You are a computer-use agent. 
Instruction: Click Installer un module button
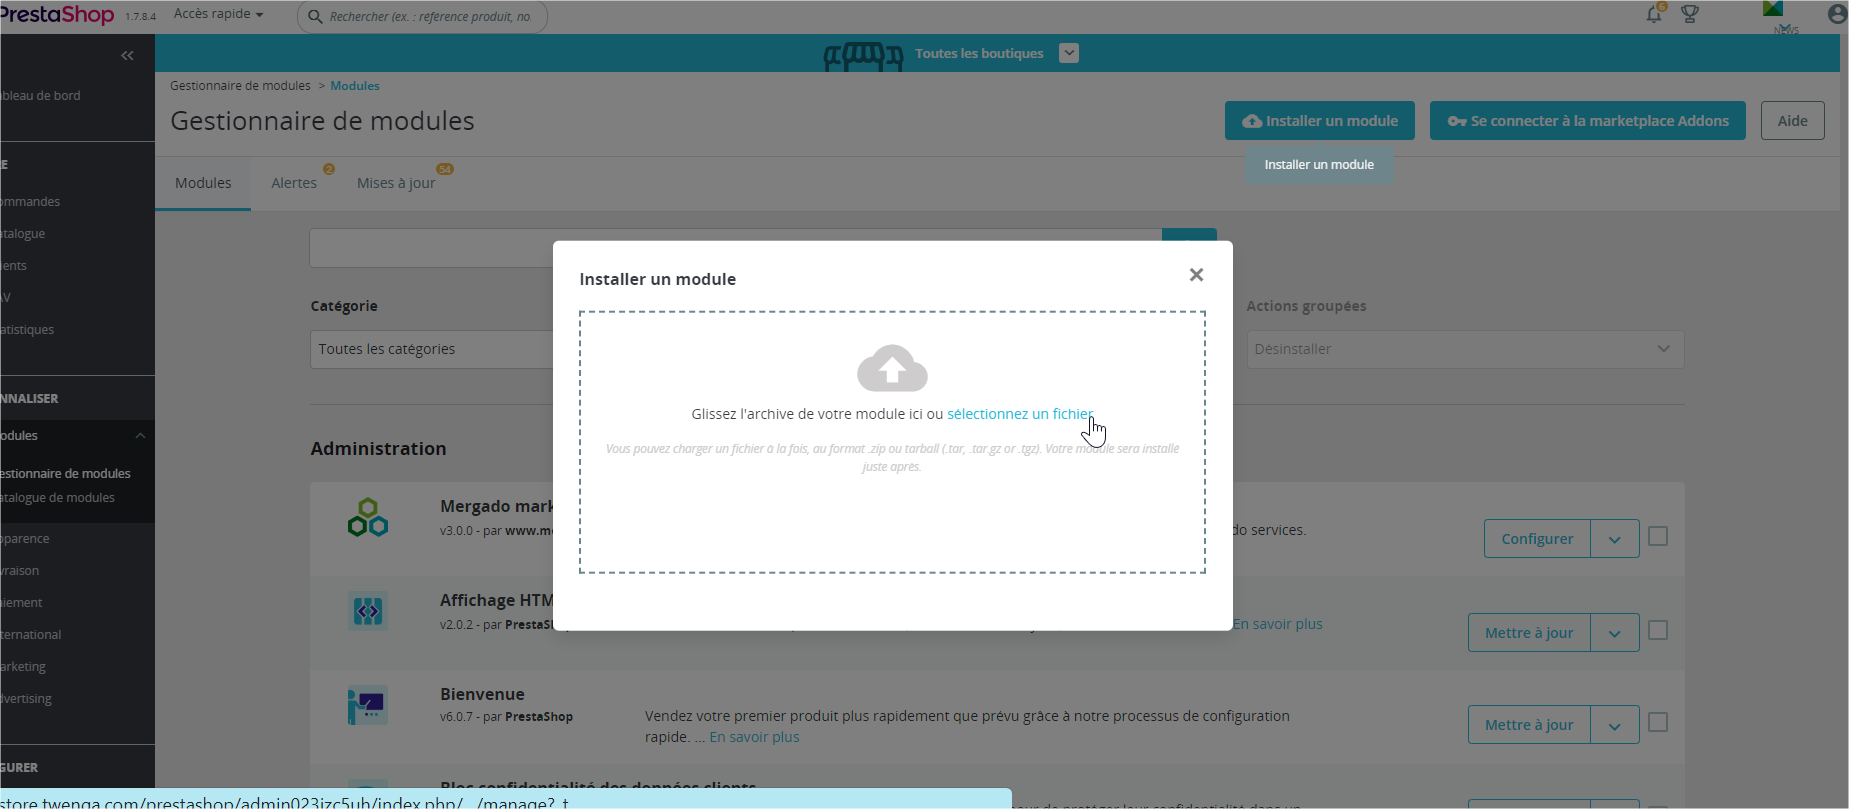tap(1319, 121)
